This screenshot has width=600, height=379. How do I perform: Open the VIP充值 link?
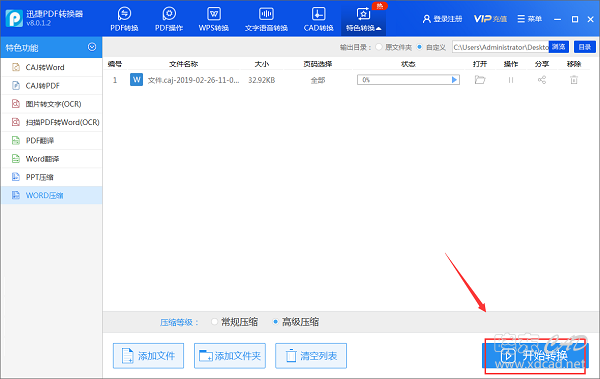tap(490, 19)
